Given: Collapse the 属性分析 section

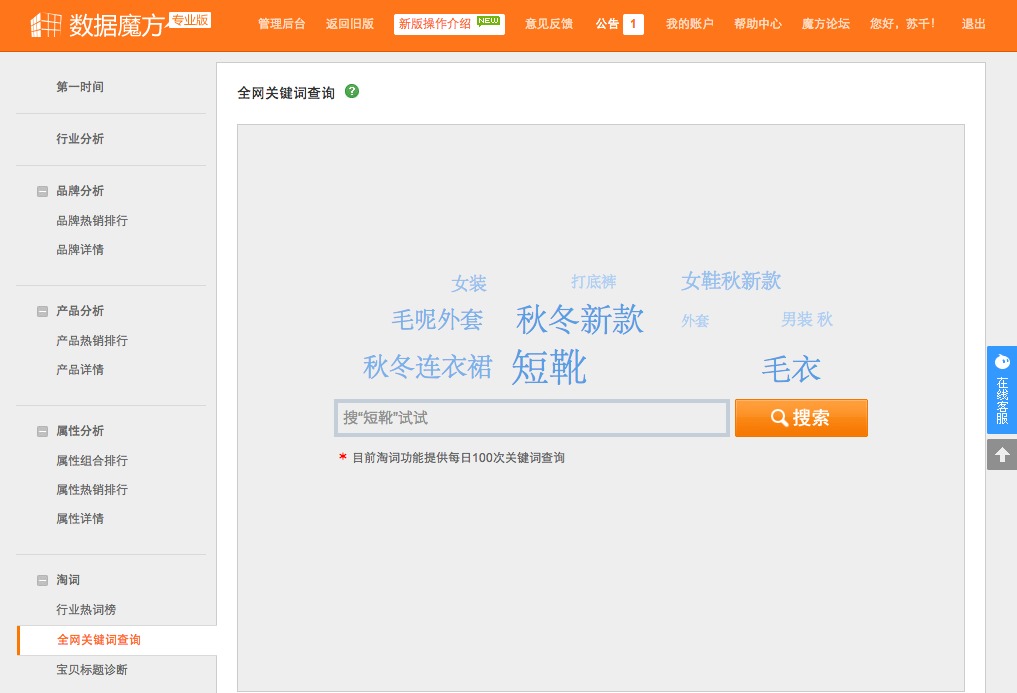Looking at the screenshot, I should click(42, 431).
